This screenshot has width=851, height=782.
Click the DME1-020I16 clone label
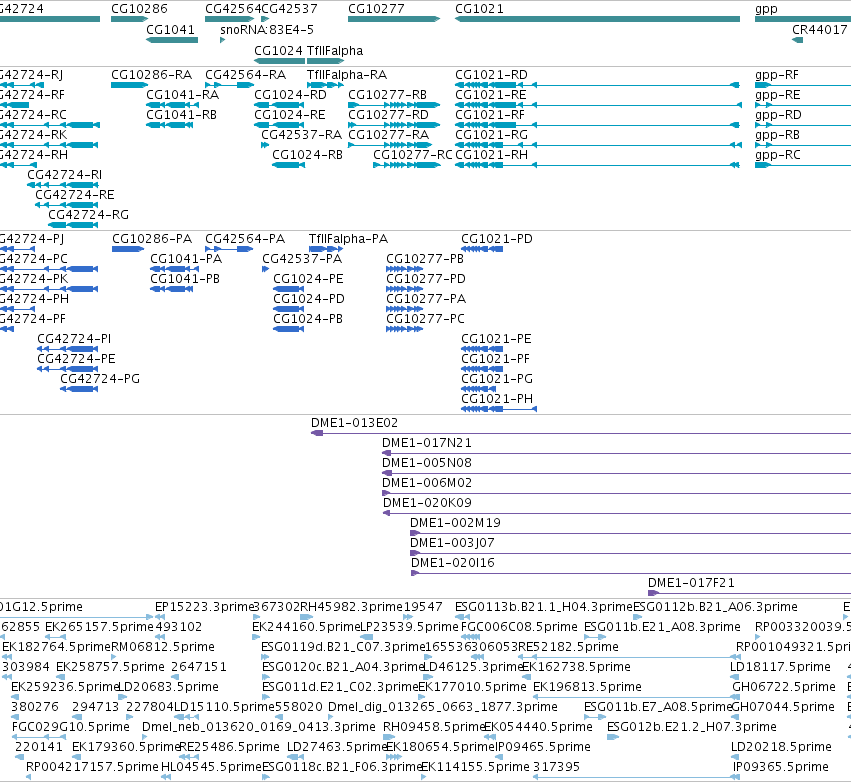(x=453, y=563)
